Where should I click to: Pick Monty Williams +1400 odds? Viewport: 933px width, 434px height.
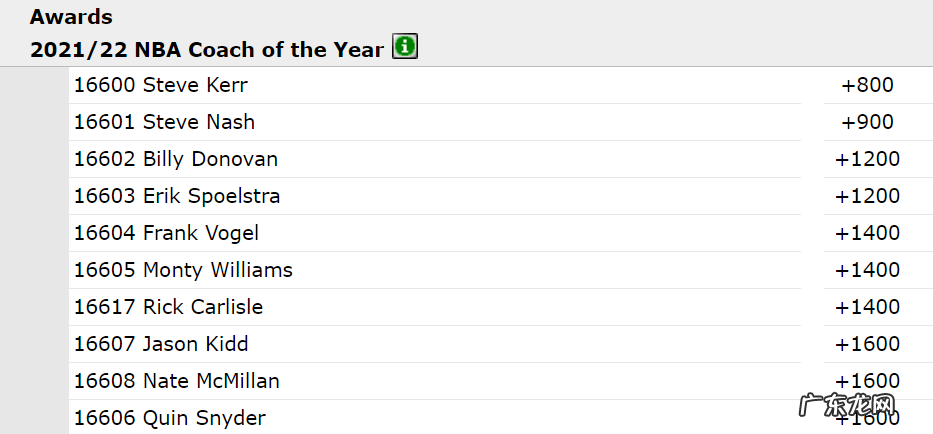[867, 270]
